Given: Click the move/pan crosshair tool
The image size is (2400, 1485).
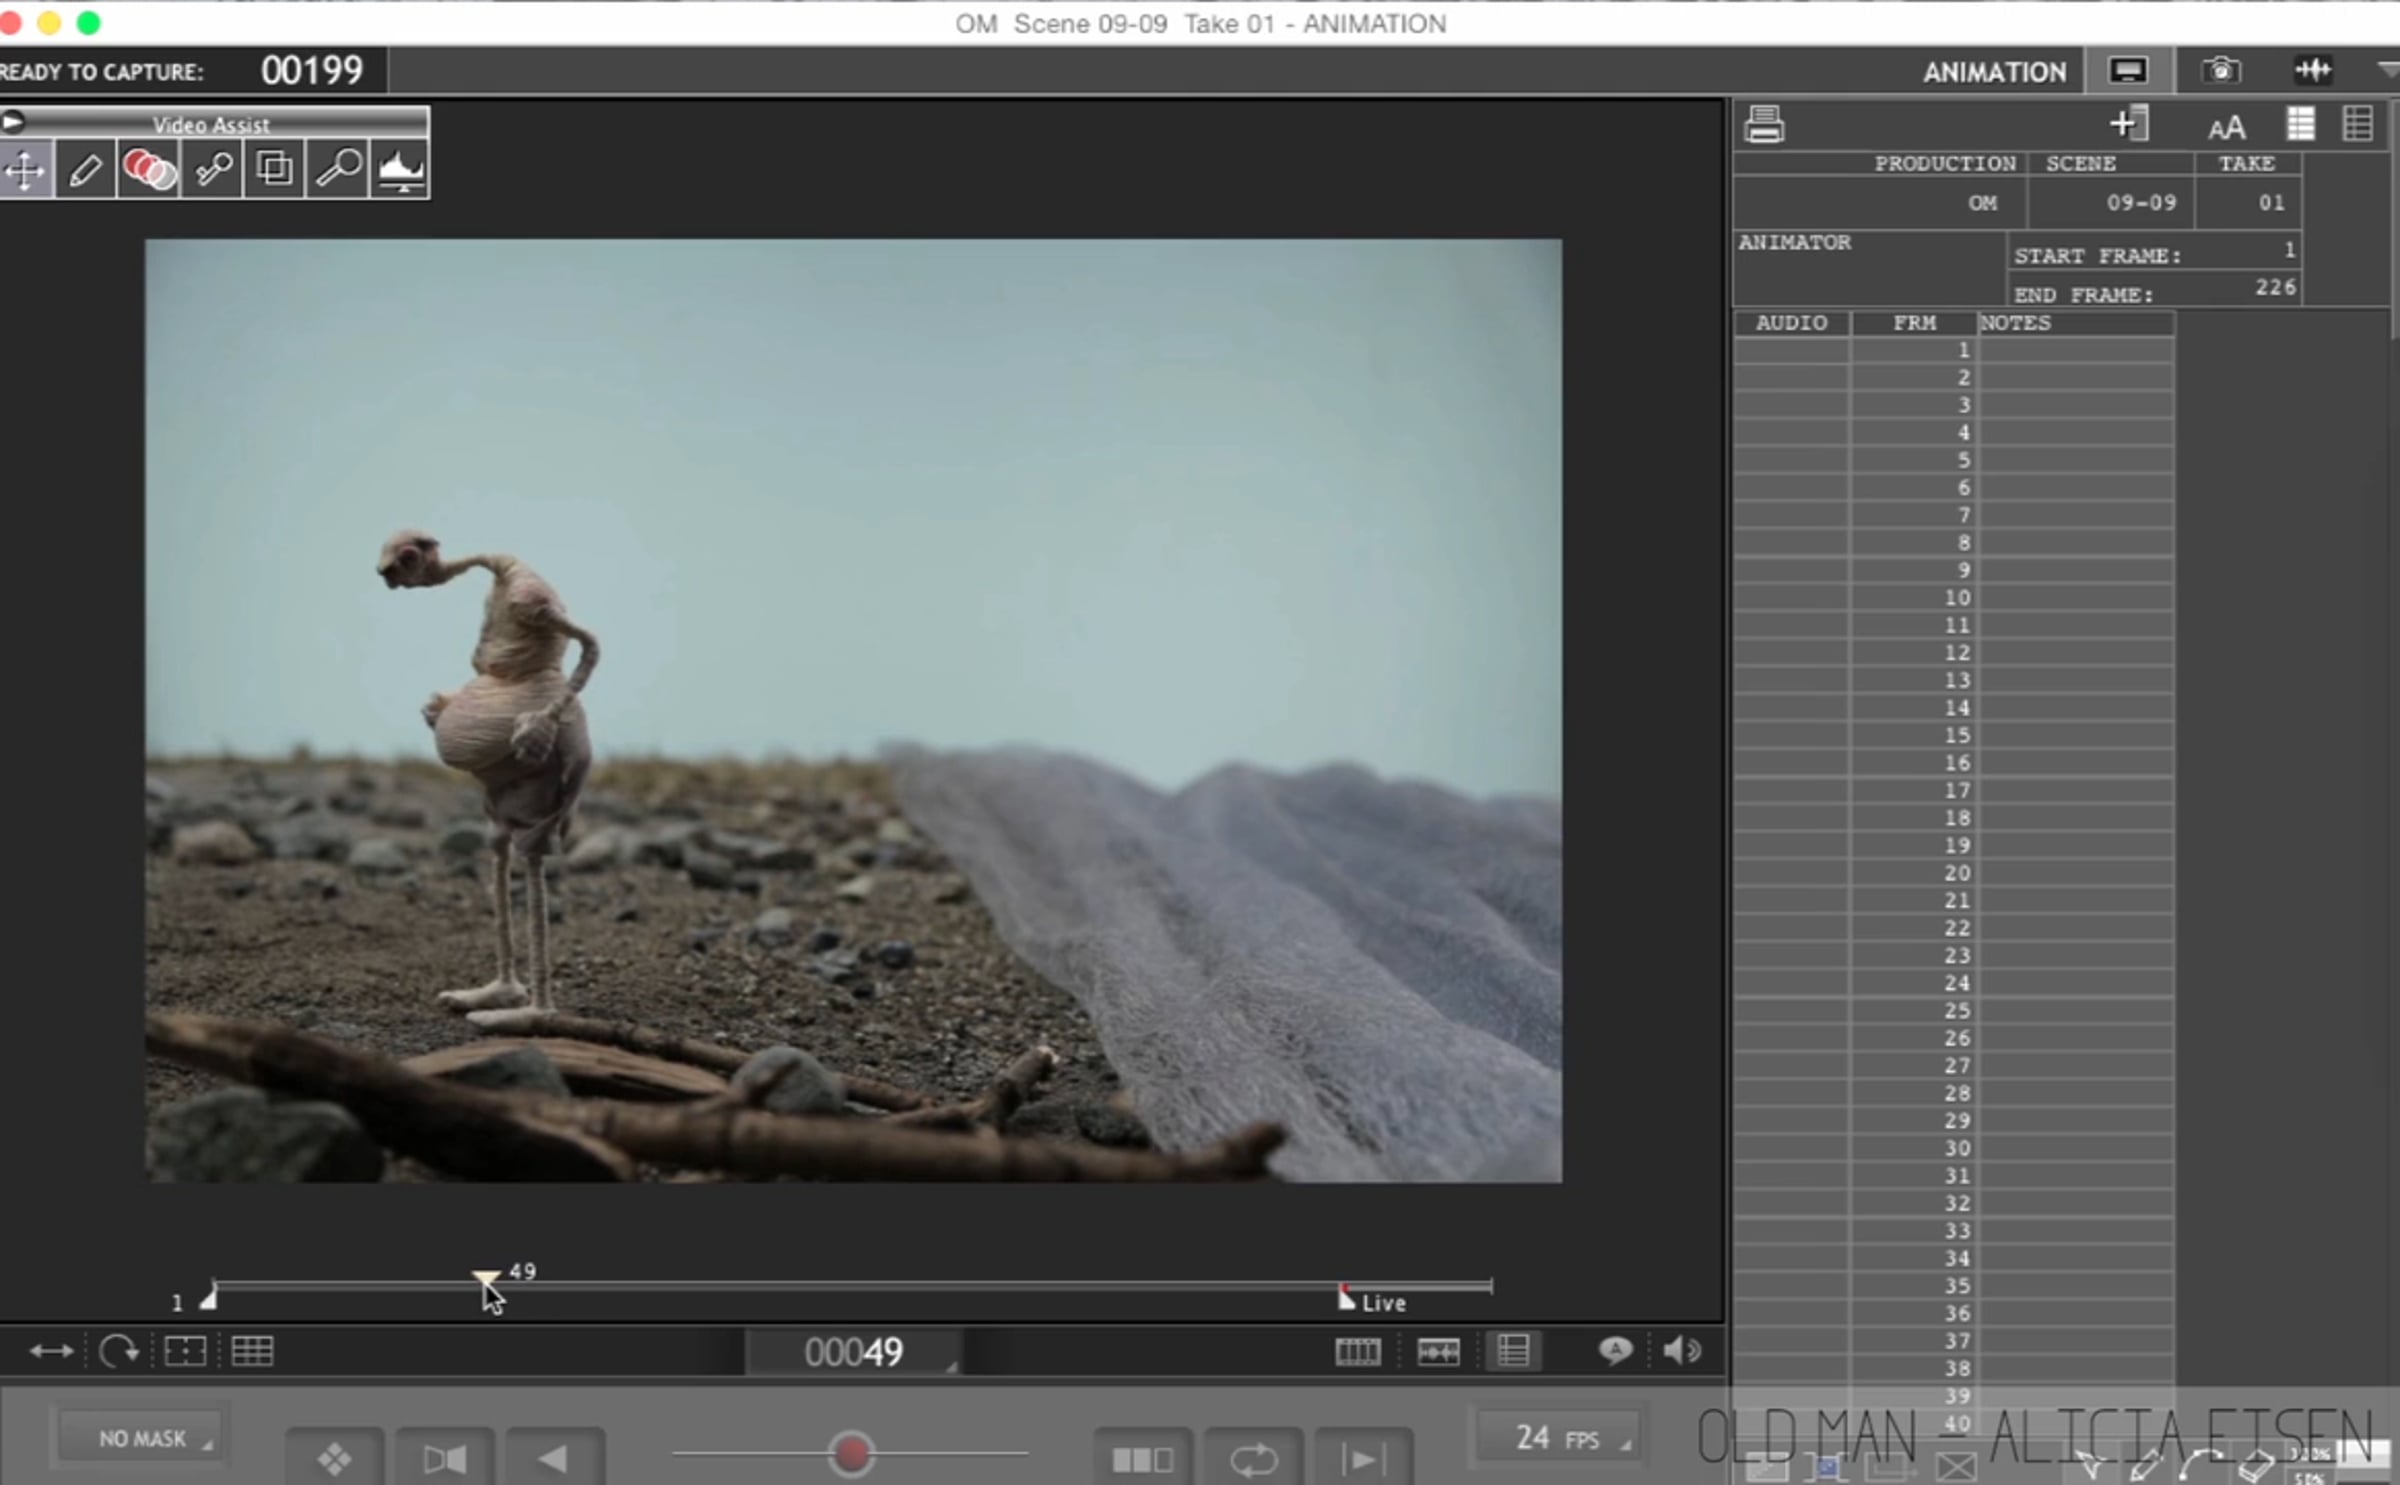Looking at the screenshot, I should click(25, 170).
